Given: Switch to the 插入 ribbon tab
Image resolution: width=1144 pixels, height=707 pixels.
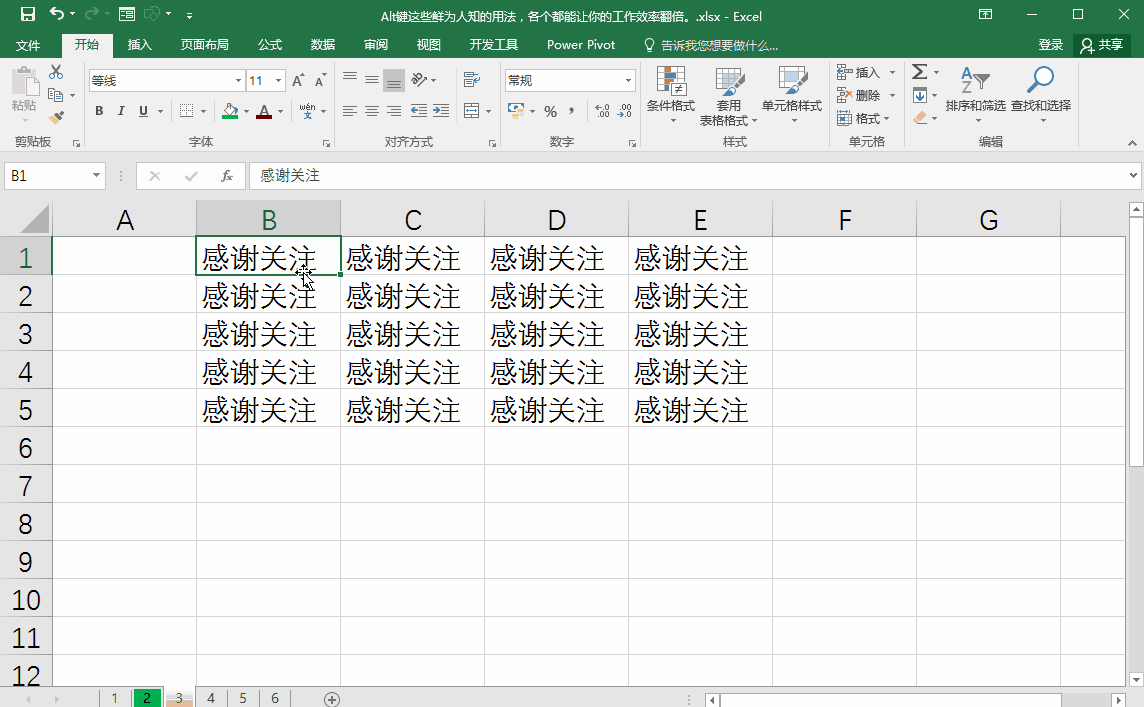Looking at the screenshot, I should 139,44.
